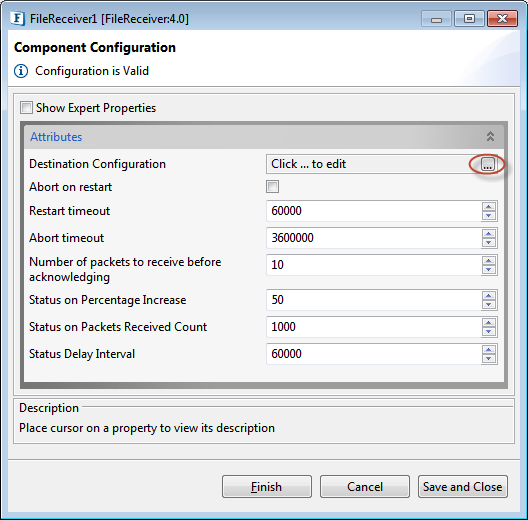Focus the Abort timeout value field

374,238
